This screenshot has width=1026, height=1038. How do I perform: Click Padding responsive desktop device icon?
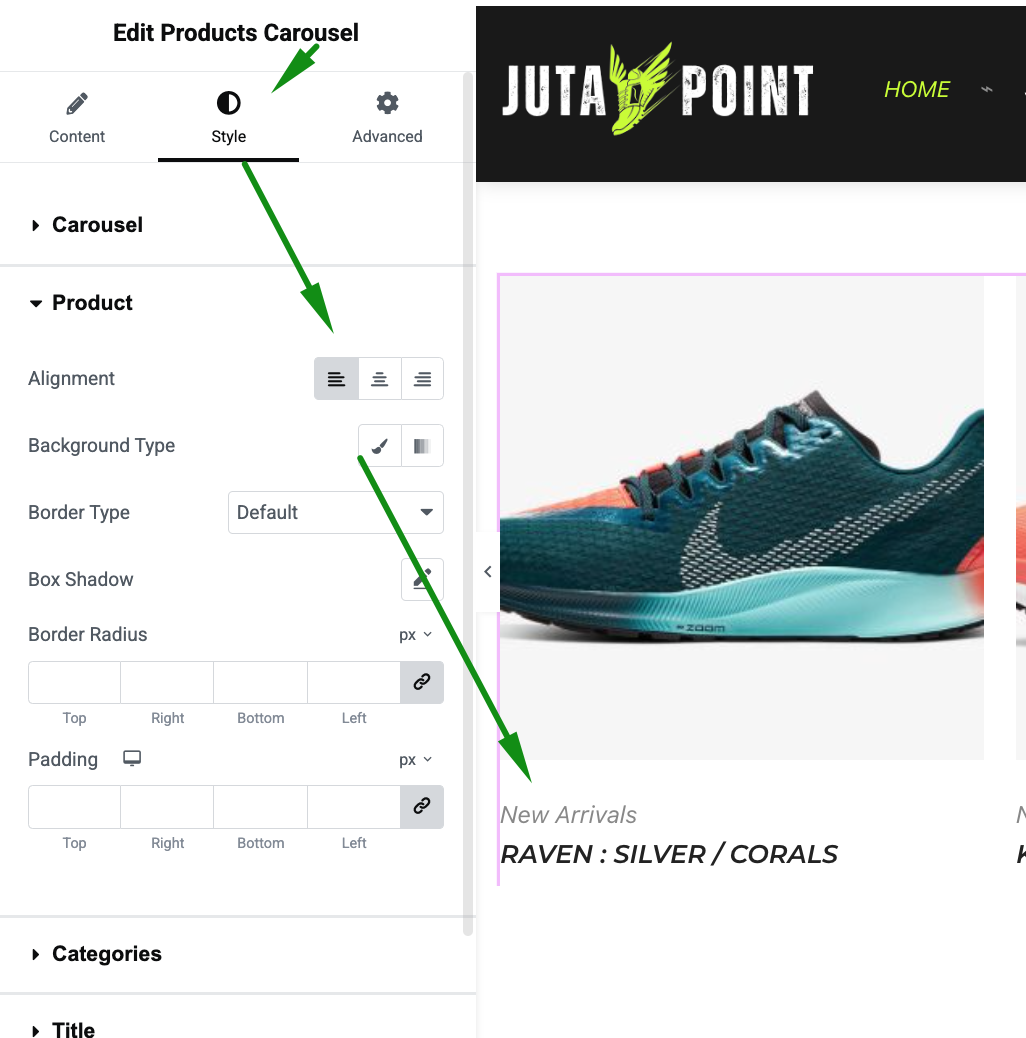point(132,759)
